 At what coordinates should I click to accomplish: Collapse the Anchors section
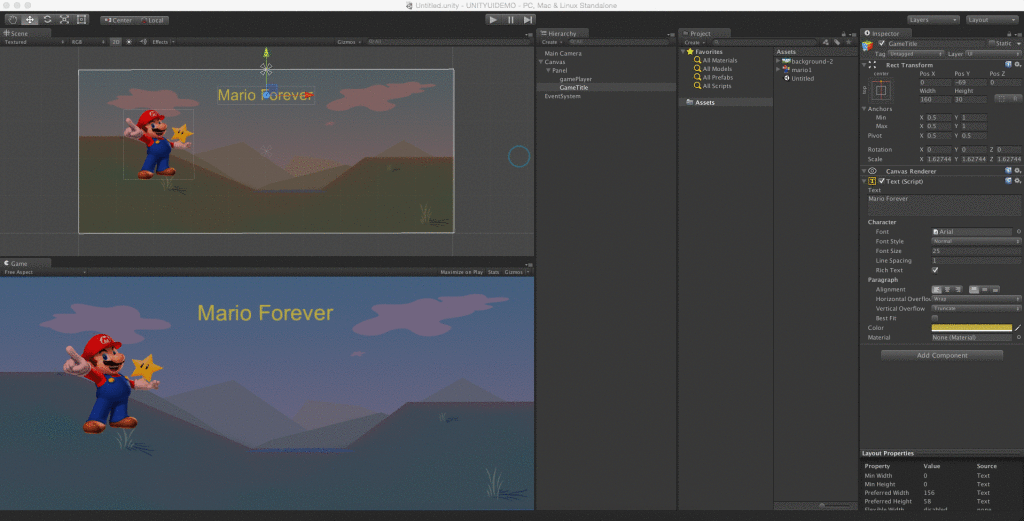[865, 109]
